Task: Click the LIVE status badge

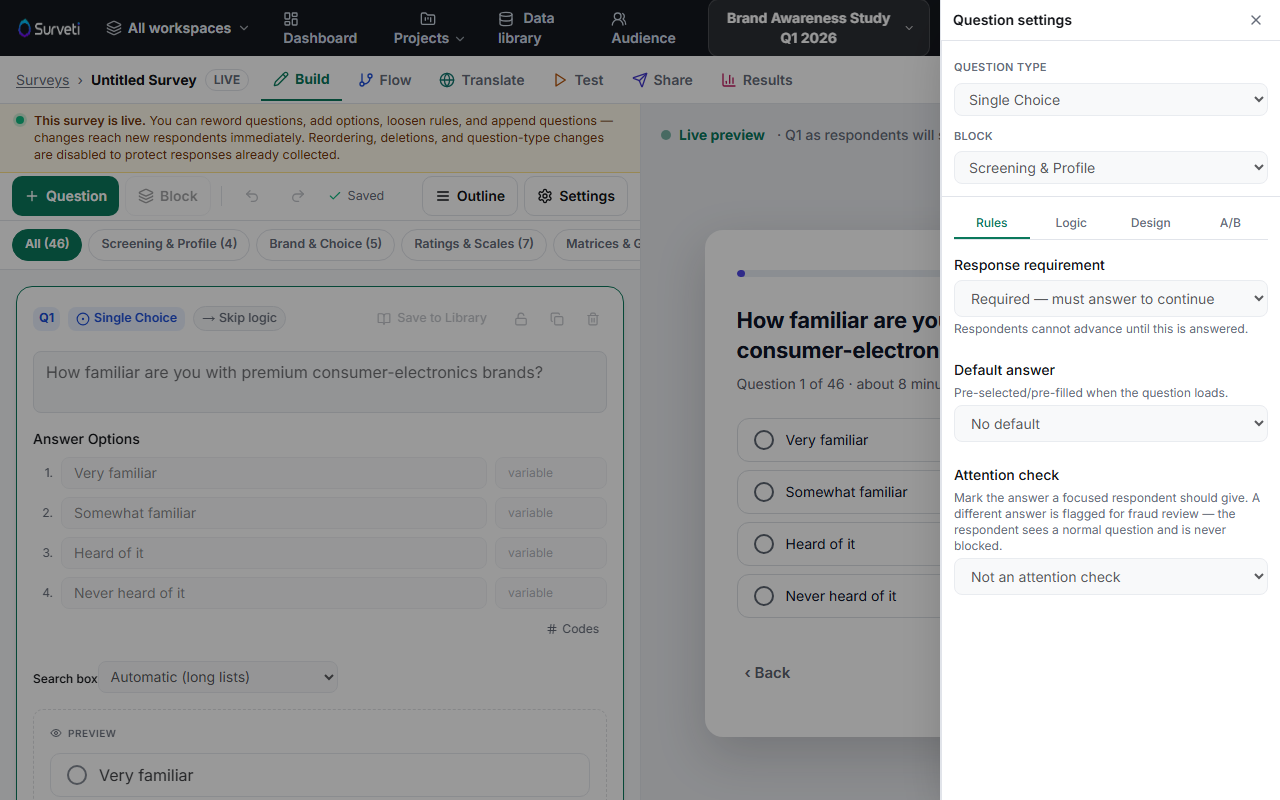Action: pyautogui.click(x=227, y=80)
